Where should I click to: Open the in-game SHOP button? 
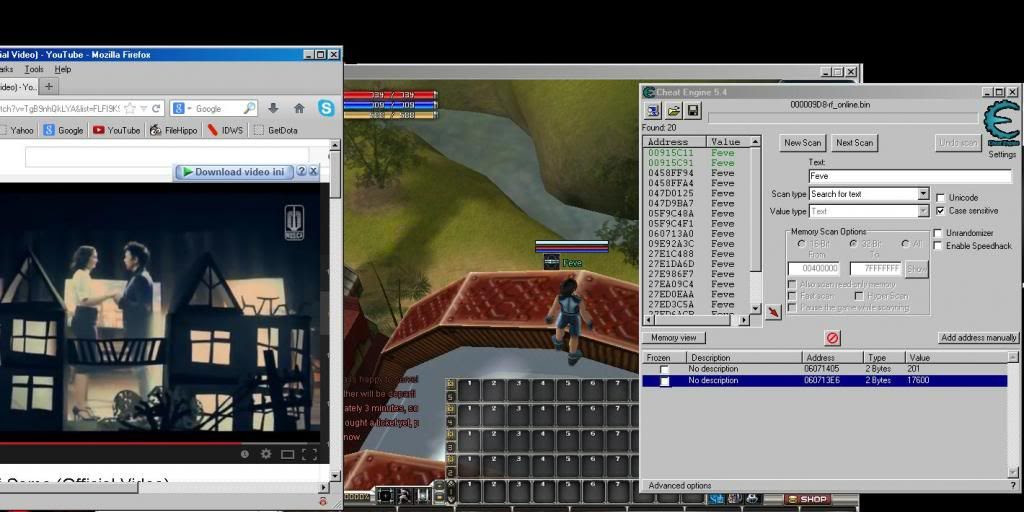[807, 499]
